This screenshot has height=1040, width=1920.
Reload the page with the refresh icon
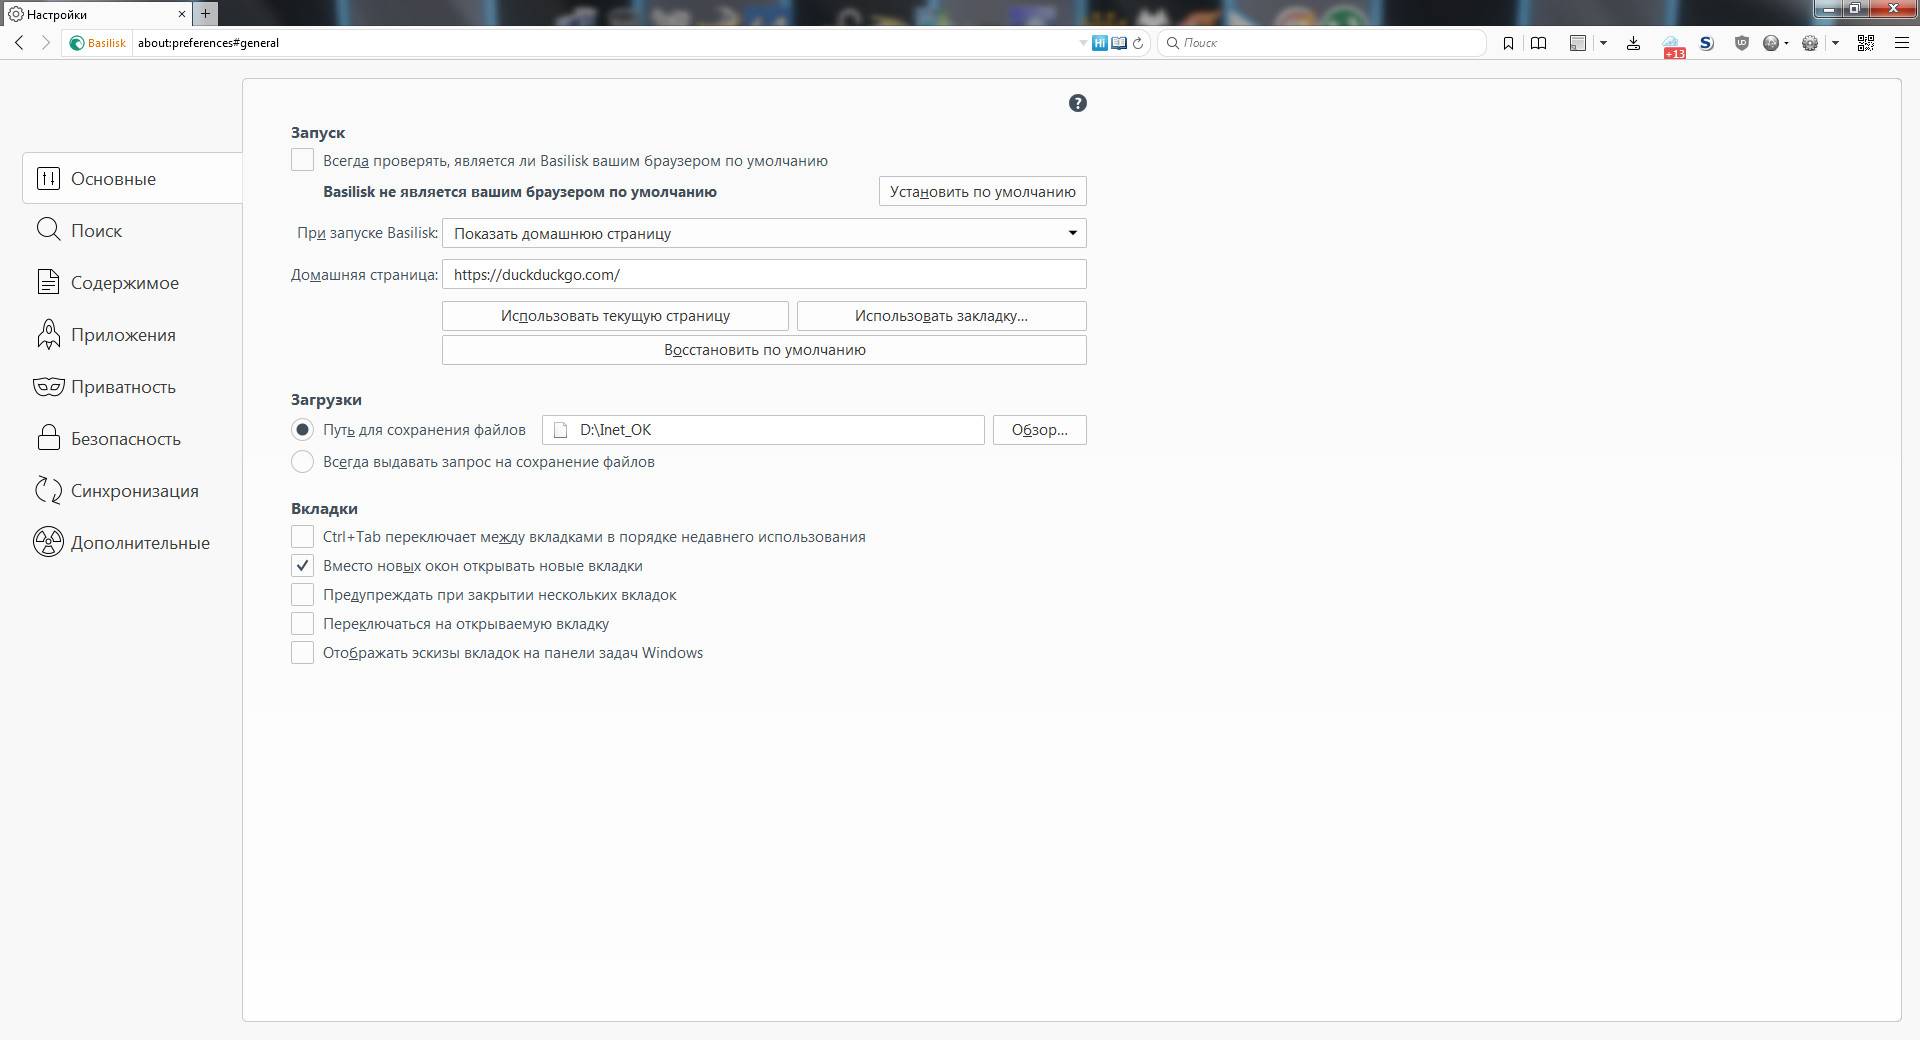pos(1138,43)
